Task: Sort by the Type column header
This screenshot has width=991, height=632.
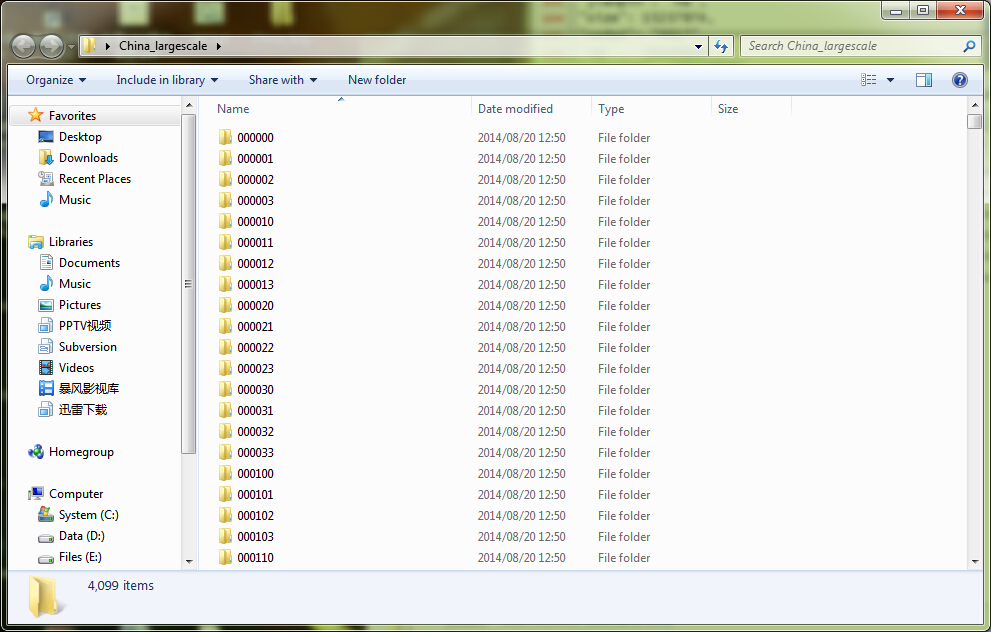Action: click(652, 109)
